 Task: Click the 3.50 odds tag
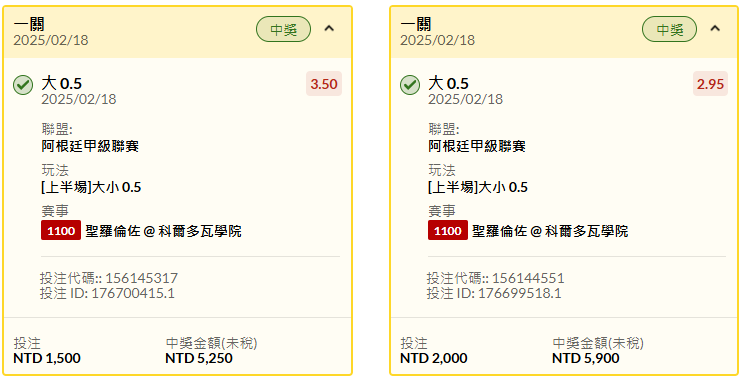point(324,84)
